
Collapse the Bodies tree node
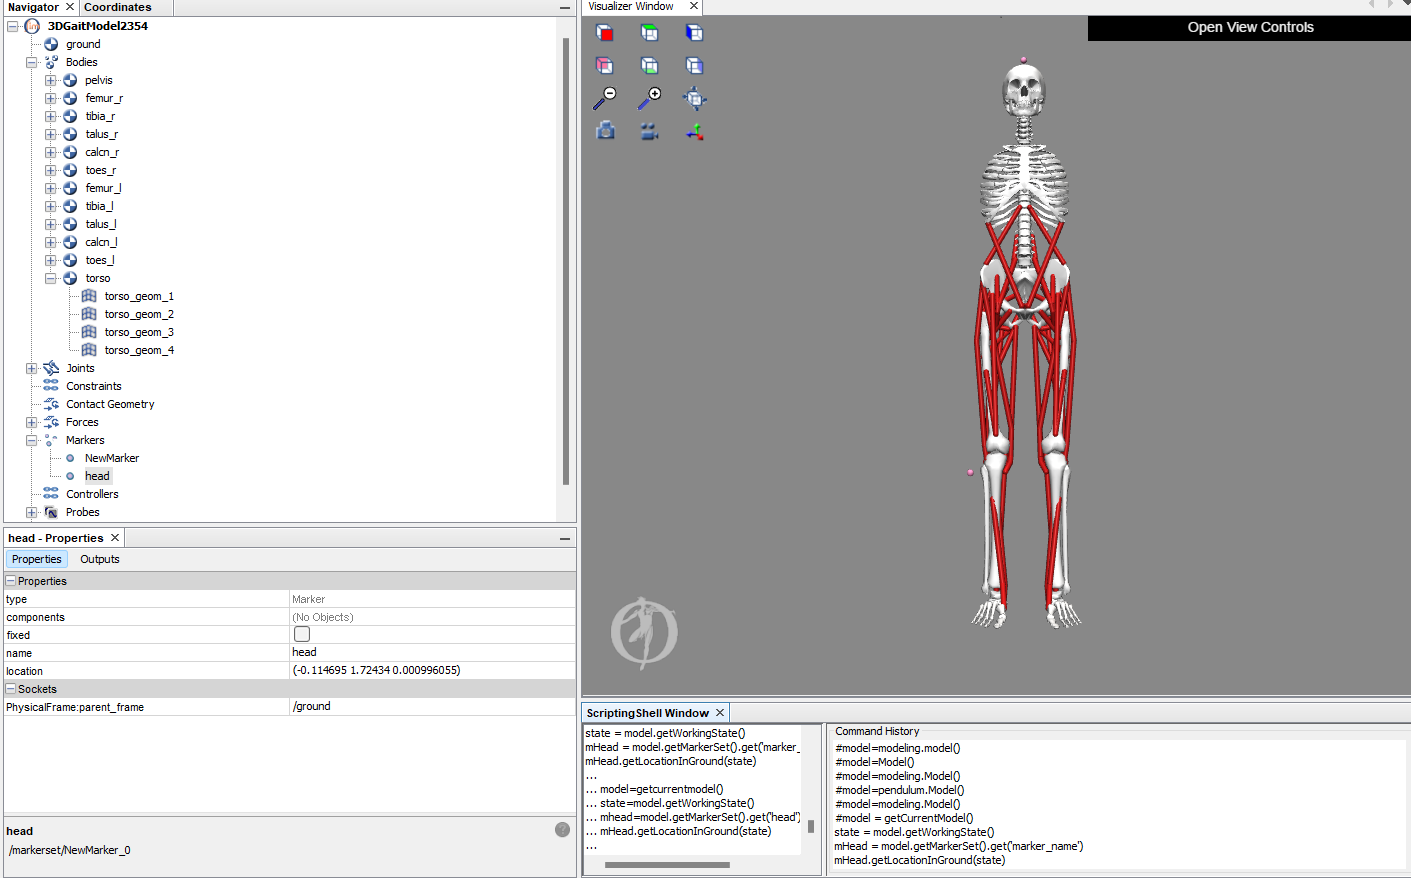tap(31, 62)
